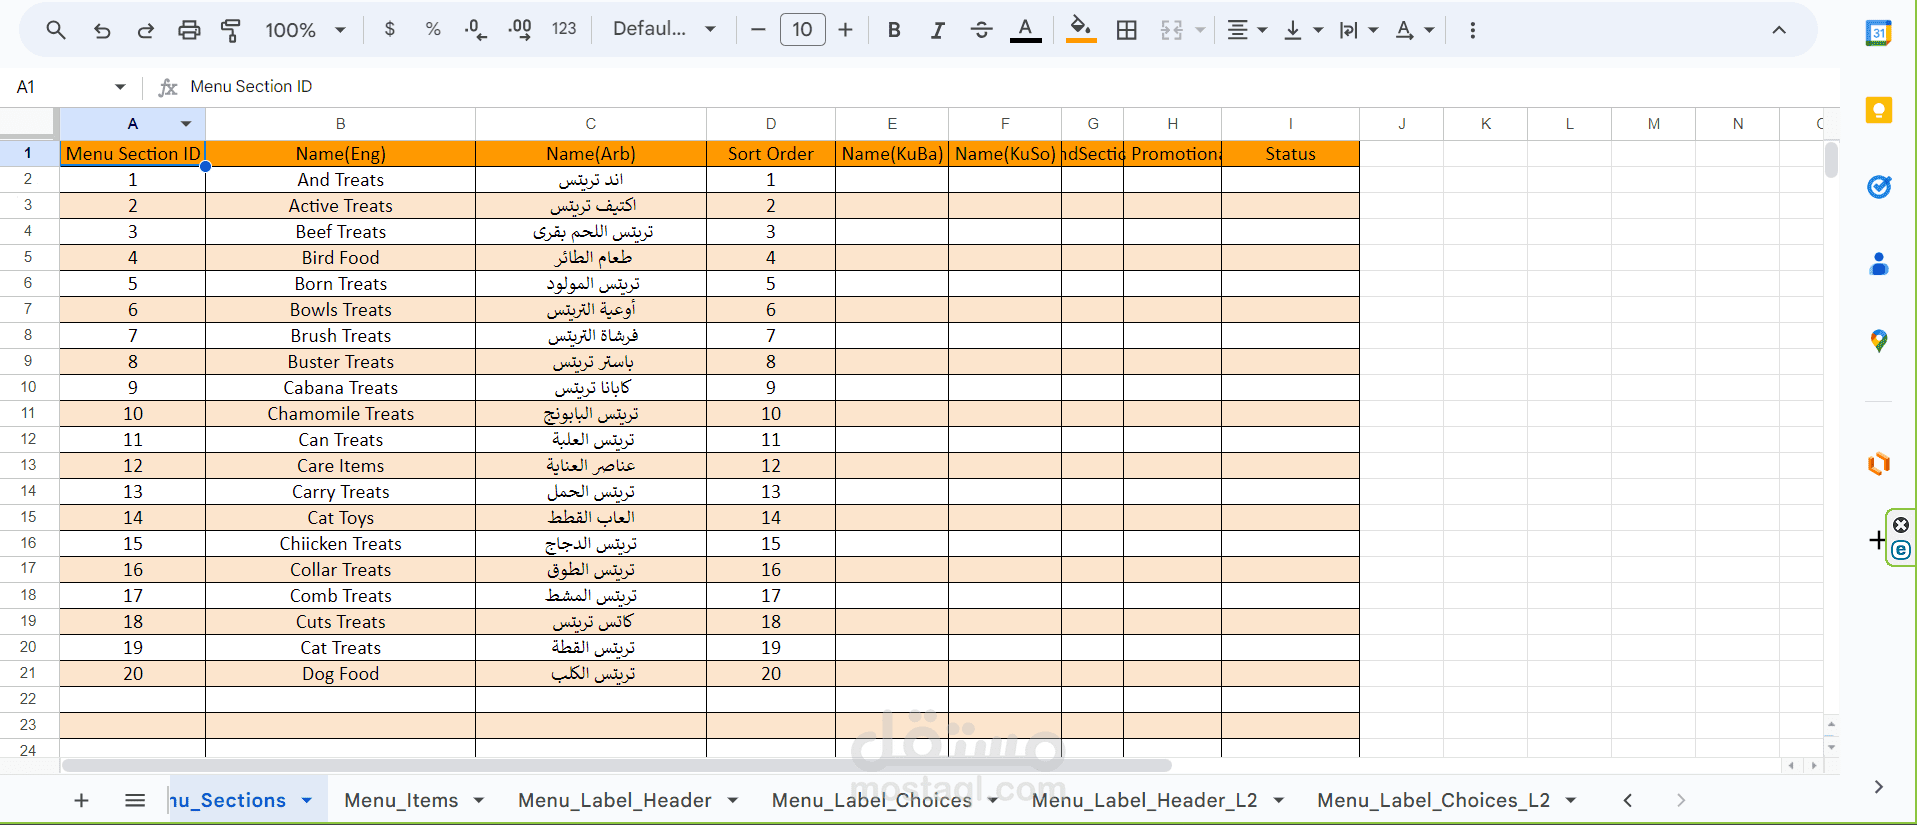Viewport: 1917px width, 825px height.
Task: Get add-ons with the plus icon
Action: pos(1876,540)
